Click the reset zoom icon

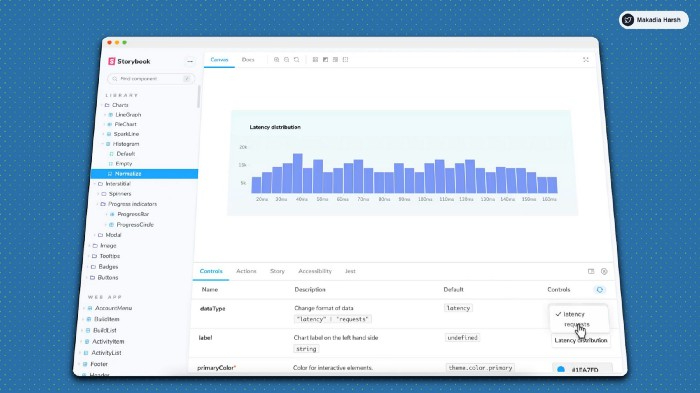(296, 59)
